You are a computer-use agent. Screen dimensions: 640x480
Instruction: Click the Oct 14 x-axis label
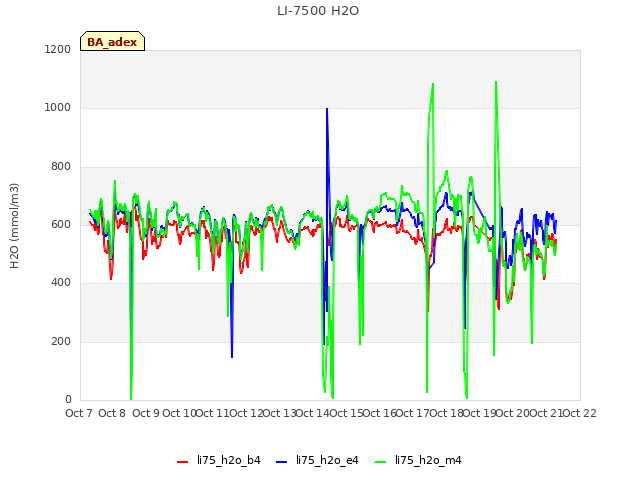313,413
